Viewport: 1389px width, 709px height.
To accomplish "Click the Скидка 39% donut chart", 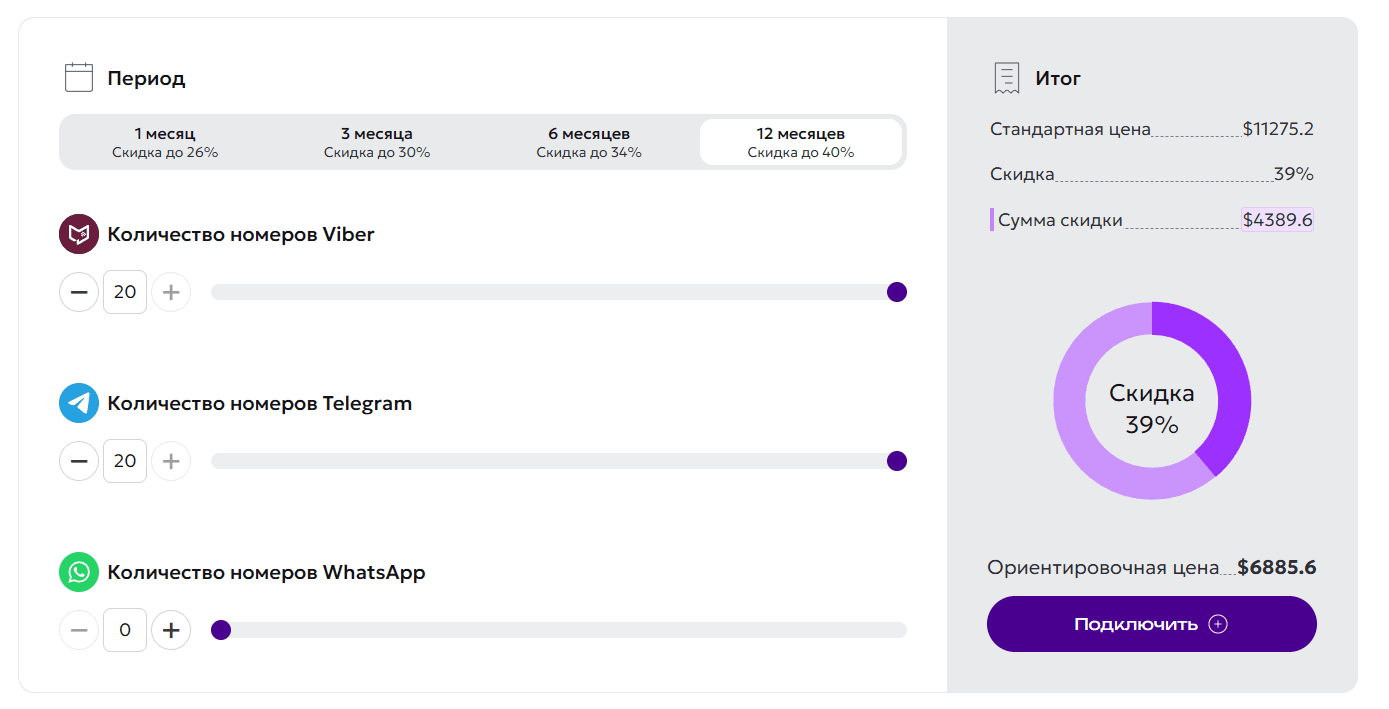I will coord(1152,401).
